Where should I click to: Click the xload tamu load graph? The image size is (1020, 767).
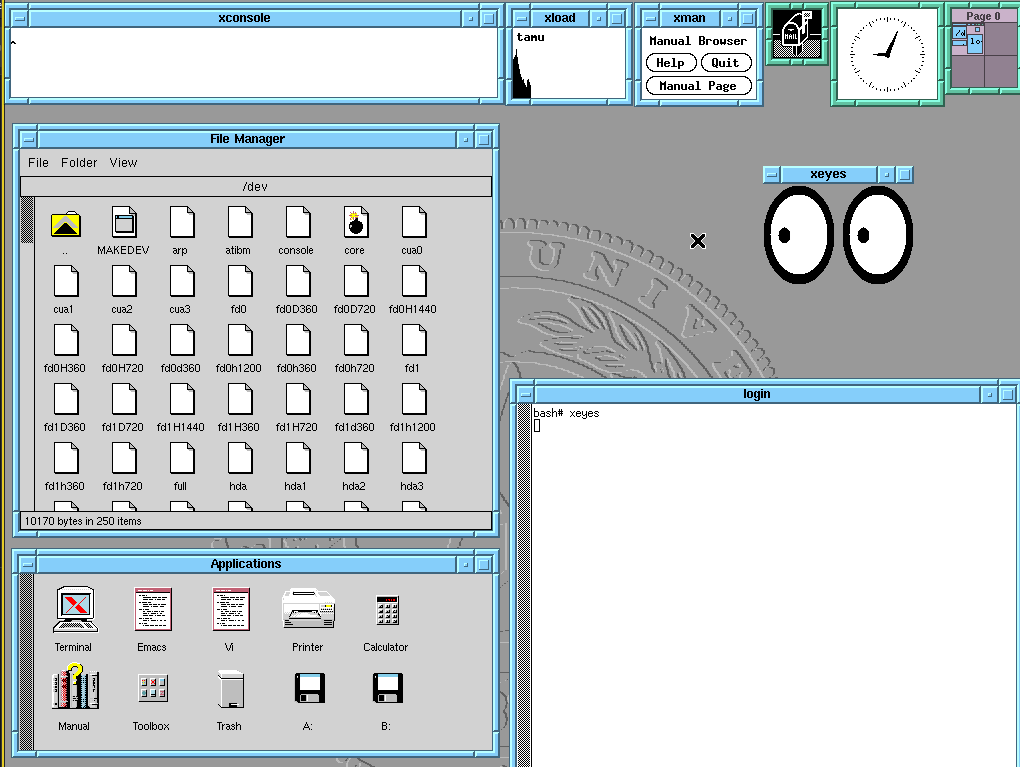click(569, 64)
